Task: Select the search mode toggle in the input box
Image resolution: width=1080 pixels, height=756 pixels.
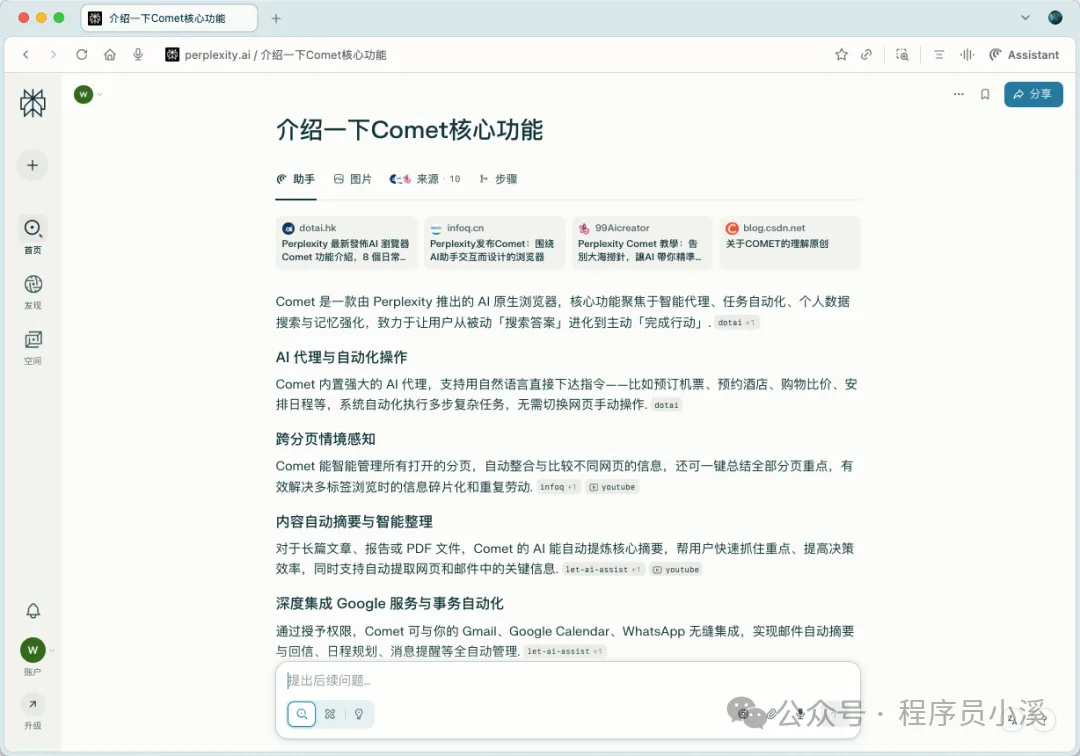Action: coord(302,714)
